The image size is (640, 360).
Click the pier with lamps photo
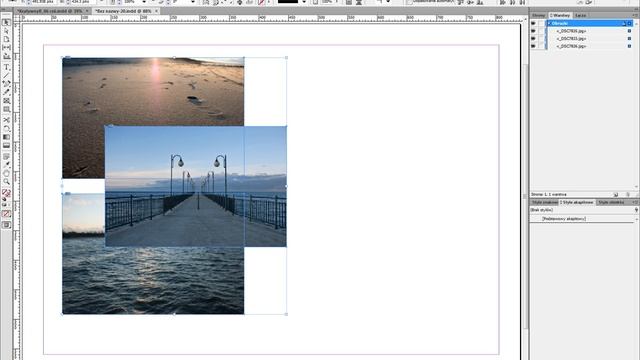point(196,186)
